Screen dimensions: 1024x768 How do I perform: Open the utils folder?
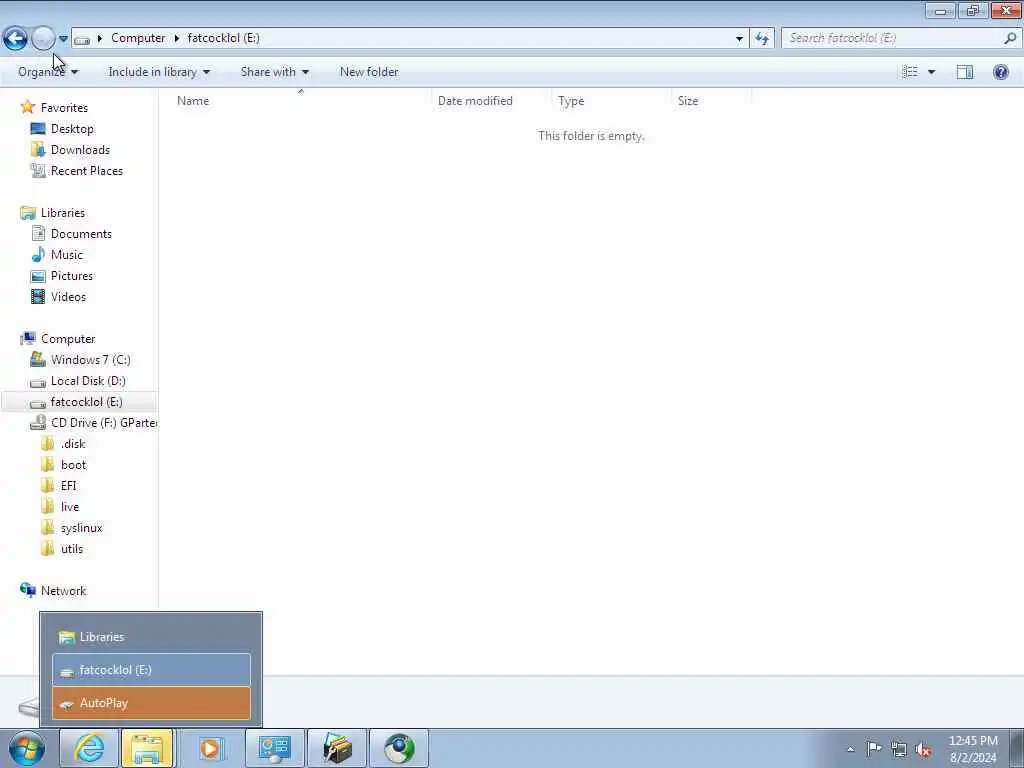pos(71,549)
